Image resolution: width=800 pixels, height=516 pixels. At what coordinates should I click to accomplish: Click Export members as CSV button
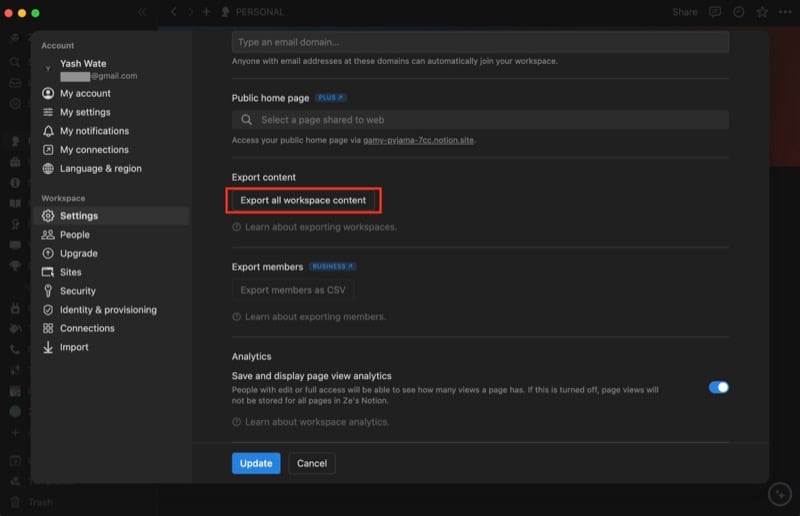click(293, 290)
